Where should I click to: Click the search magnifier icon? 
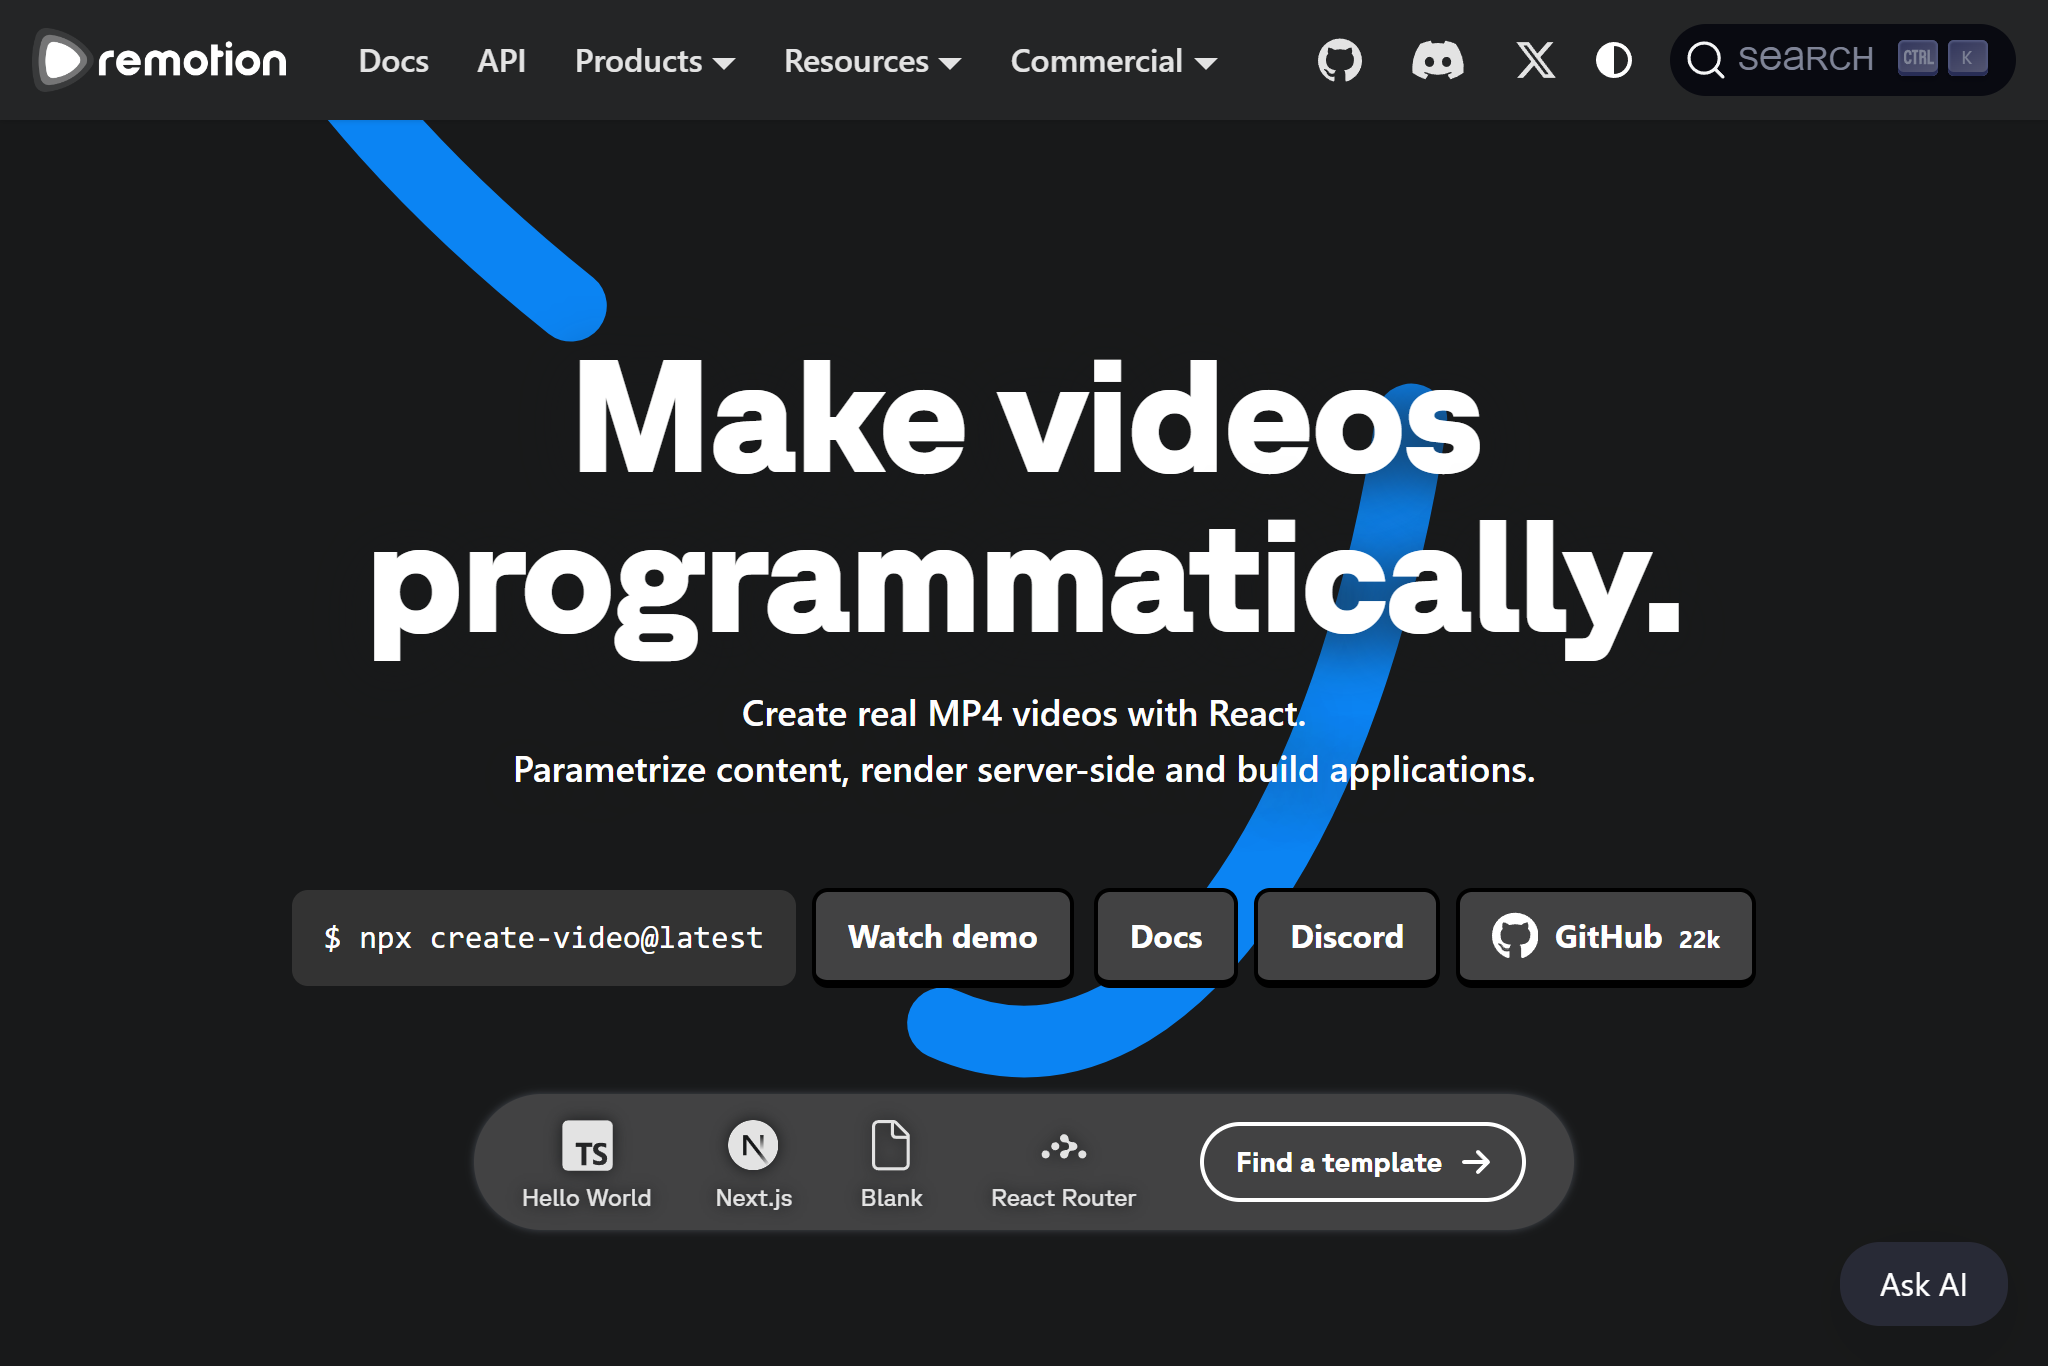pos(1705,60)
